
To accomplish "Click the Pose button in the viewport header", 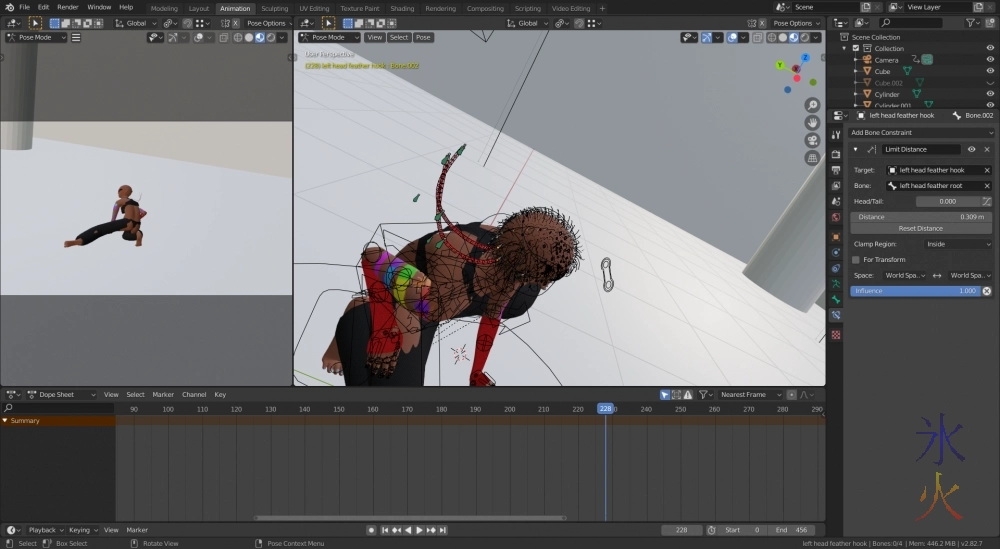I will [423, 37].
